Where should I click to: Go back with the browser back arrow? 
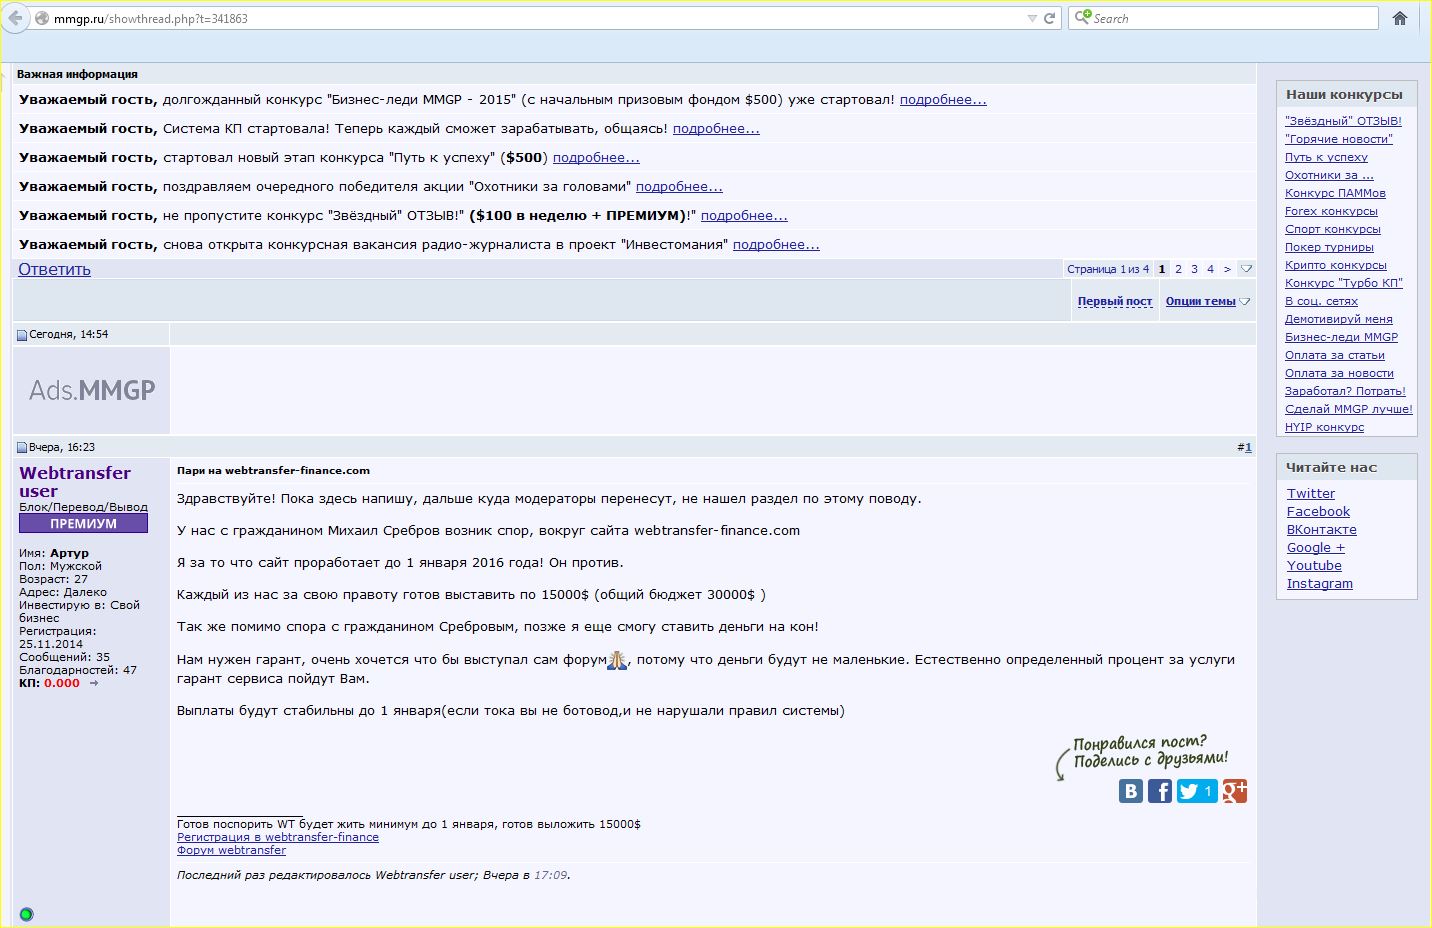click(x=15, y=18)
